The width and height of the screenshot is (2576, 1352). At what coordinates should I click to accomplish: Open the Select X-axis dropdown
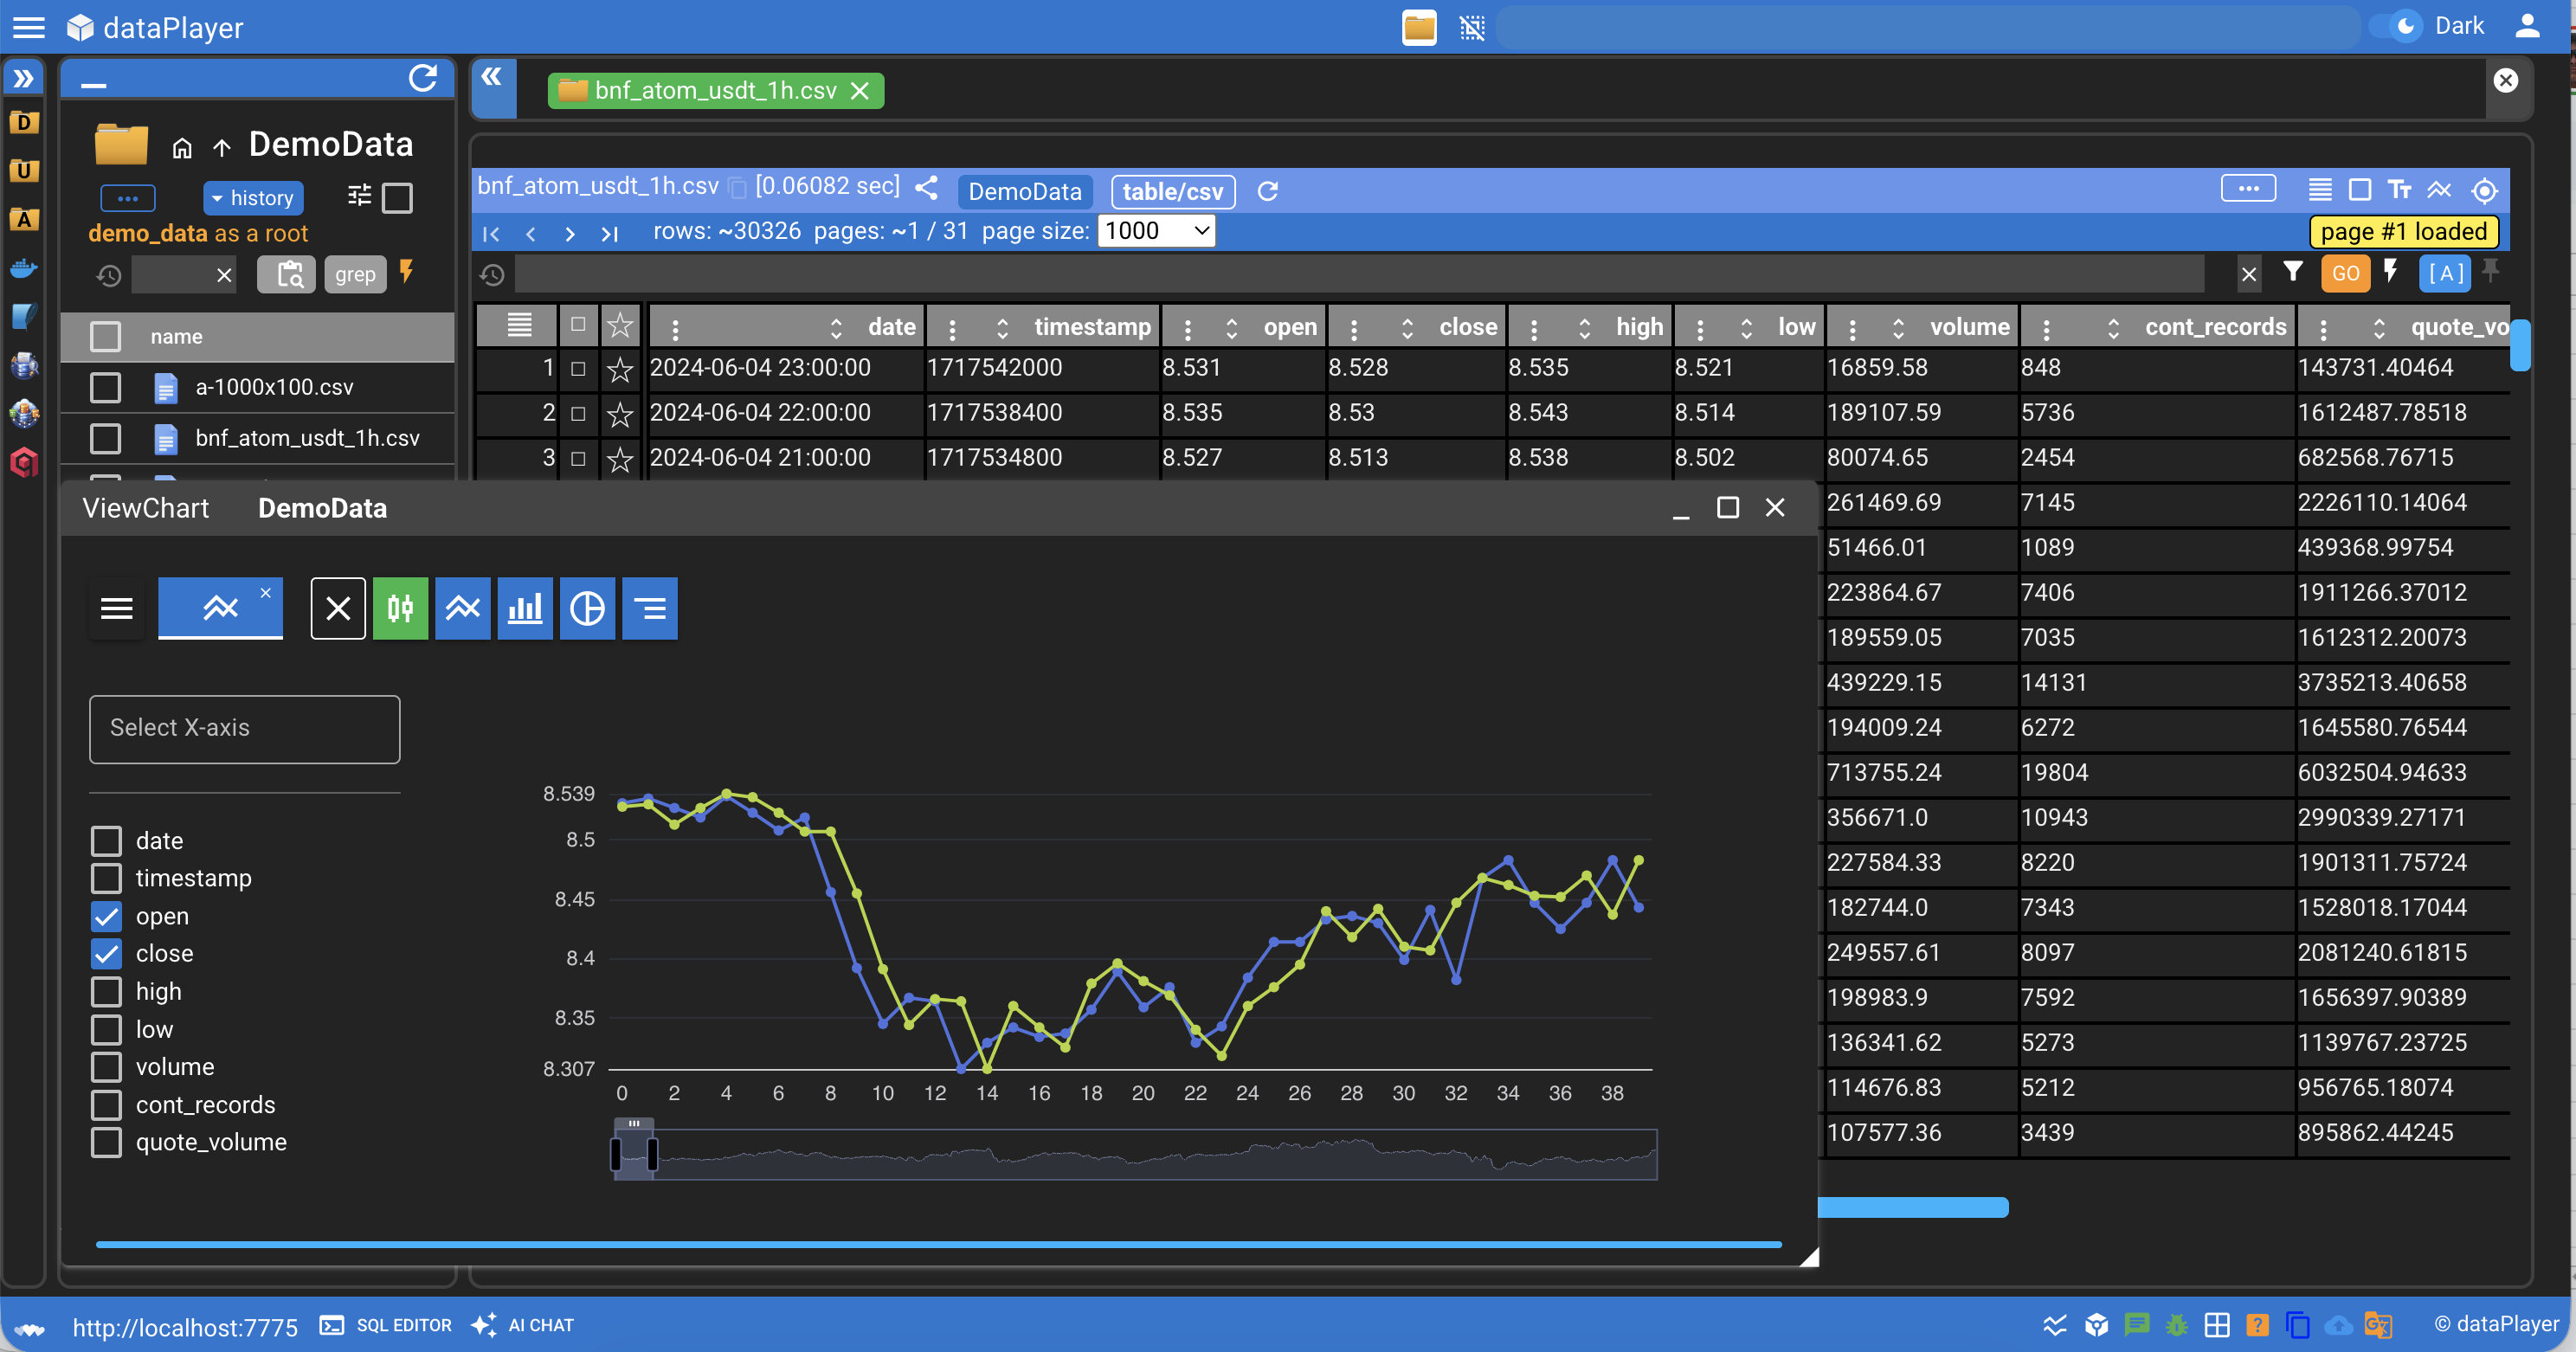tap(244, 729)
